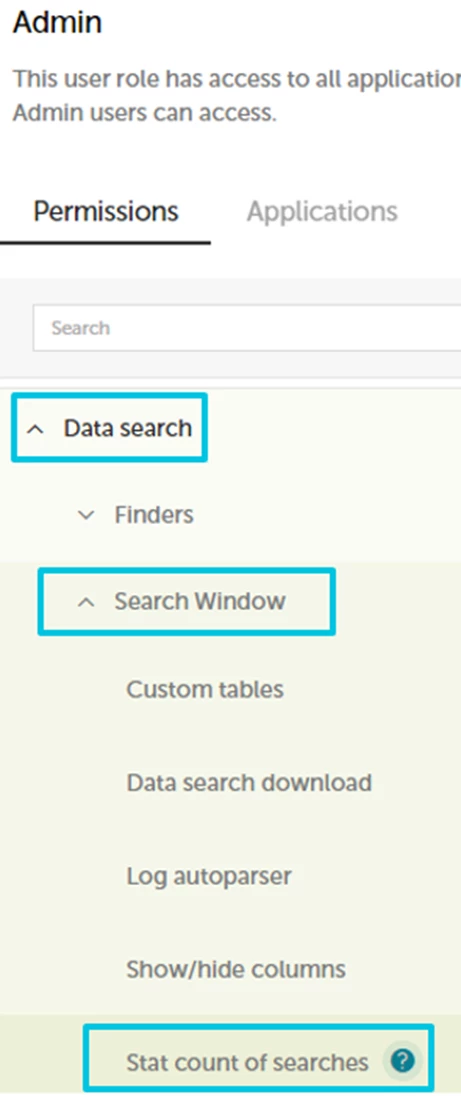This screenshot has height=1097, width=461.
Task: Select the Search Window group label
Action: coord(200,602)
